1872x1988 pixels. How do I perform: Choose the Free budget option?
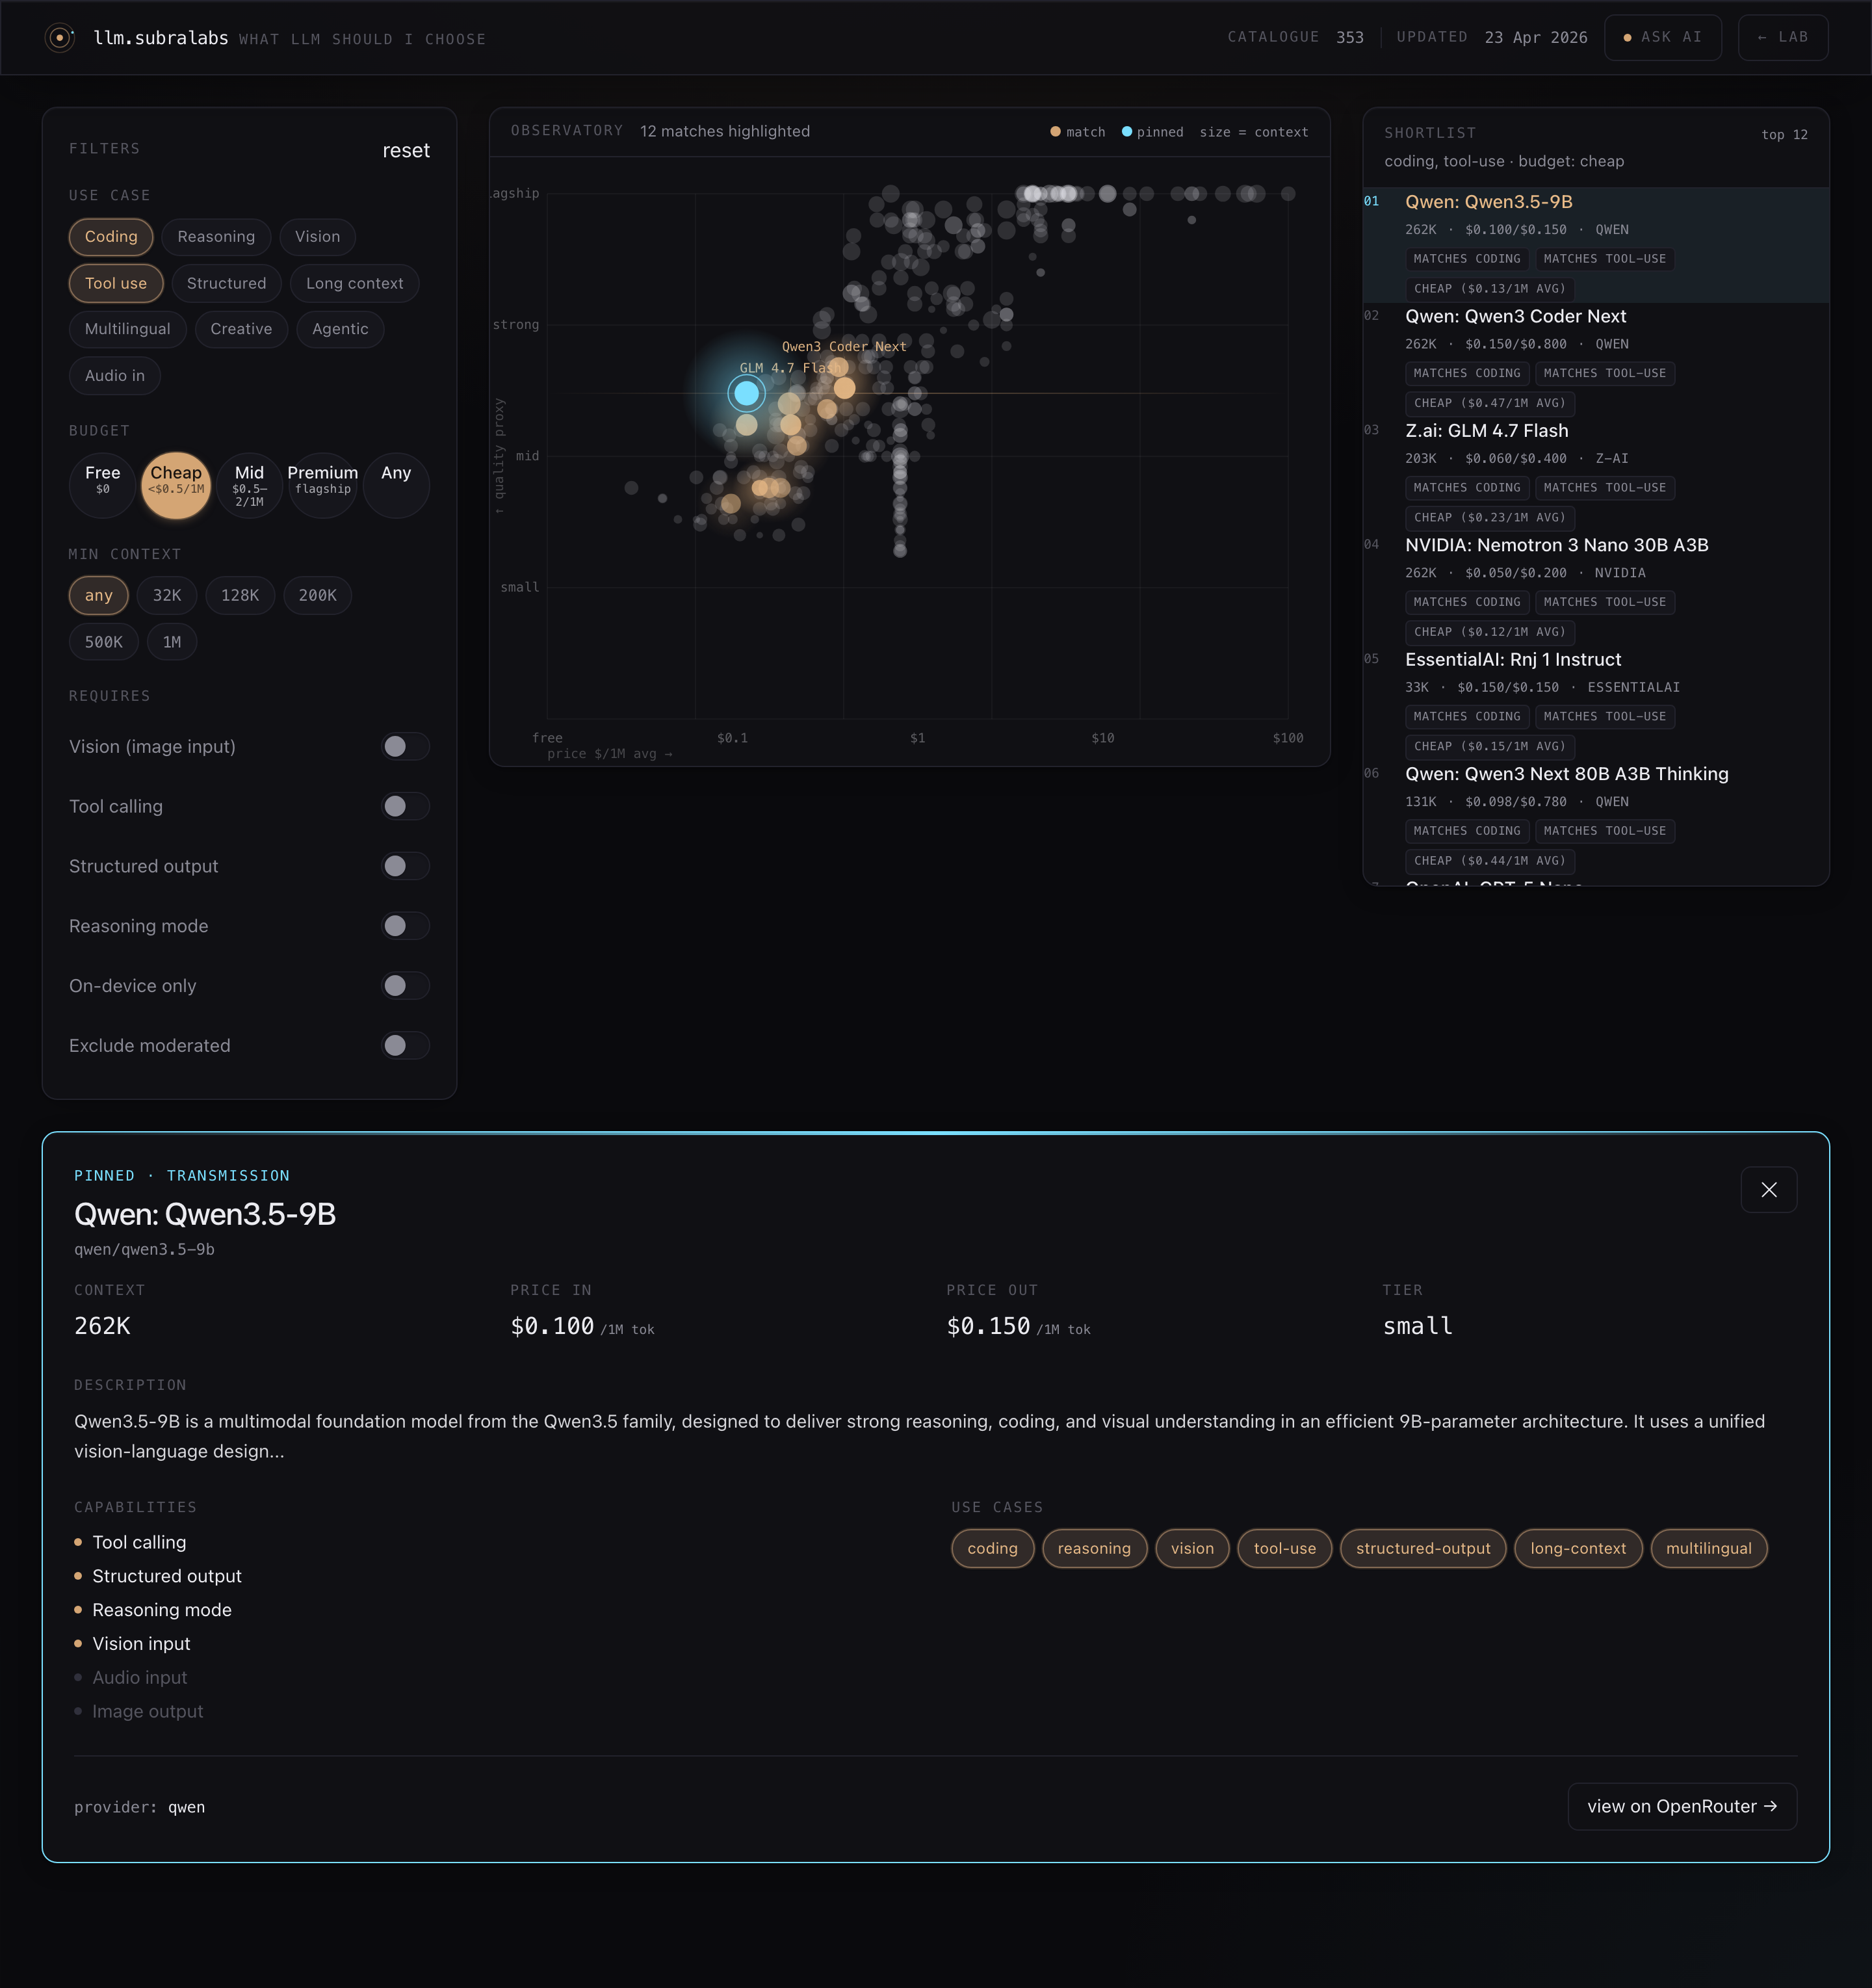pyautogui.click(x=102, y=485)
